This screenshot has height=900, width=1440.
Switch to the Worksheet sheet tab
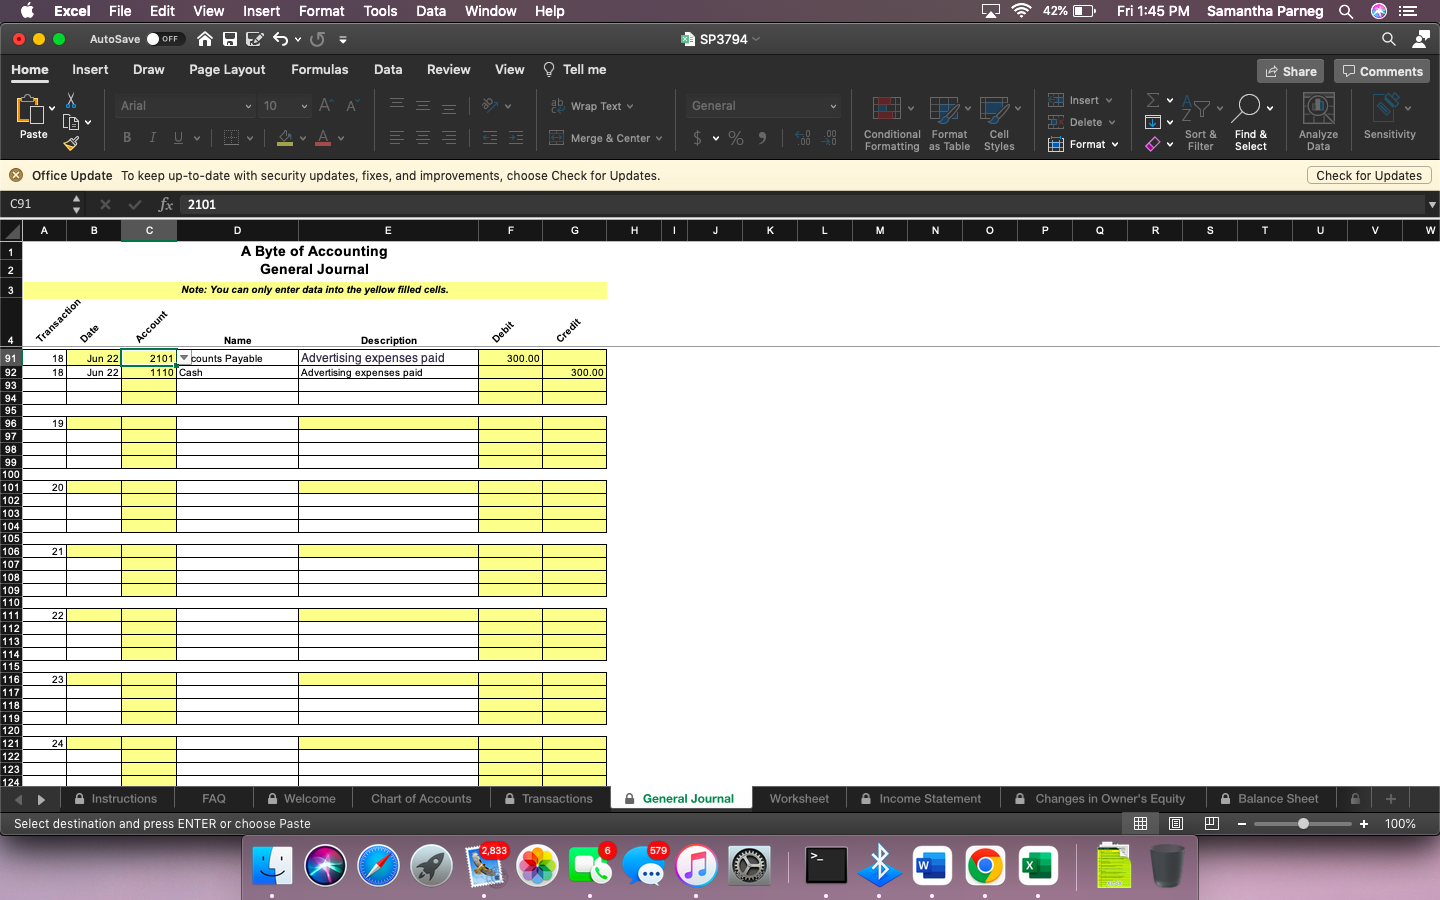(799, 799)
